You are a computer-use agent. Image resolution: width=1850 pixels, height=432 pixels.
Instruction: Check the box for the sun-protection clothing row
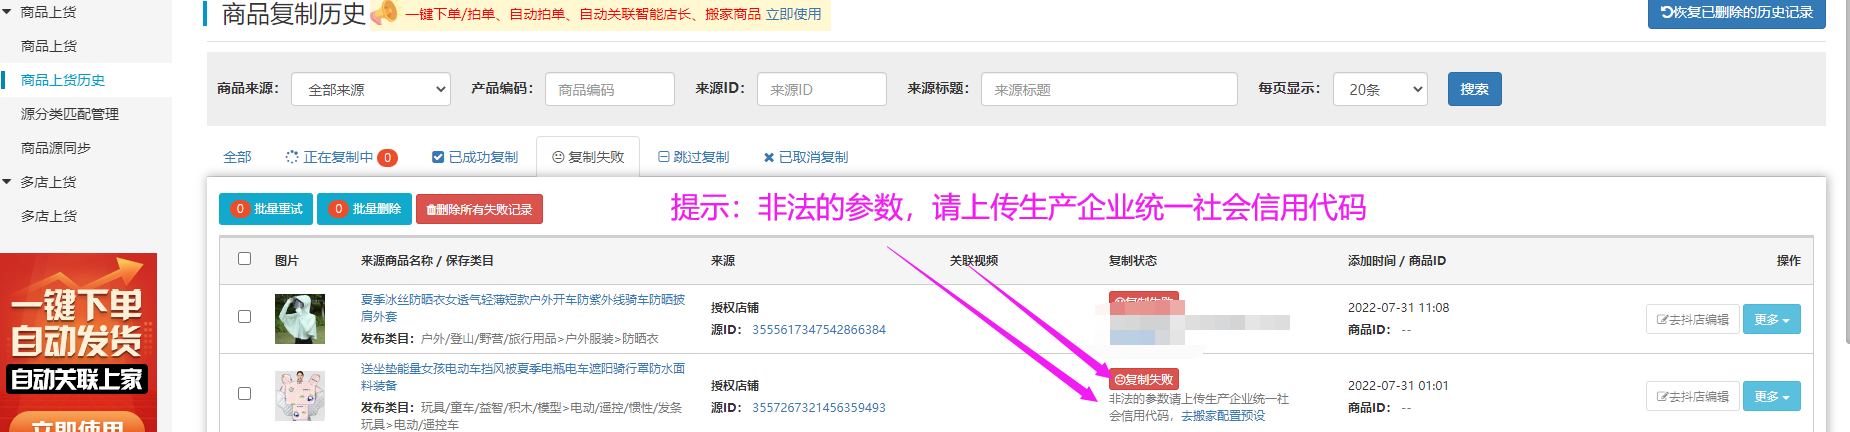click(244, 317)
